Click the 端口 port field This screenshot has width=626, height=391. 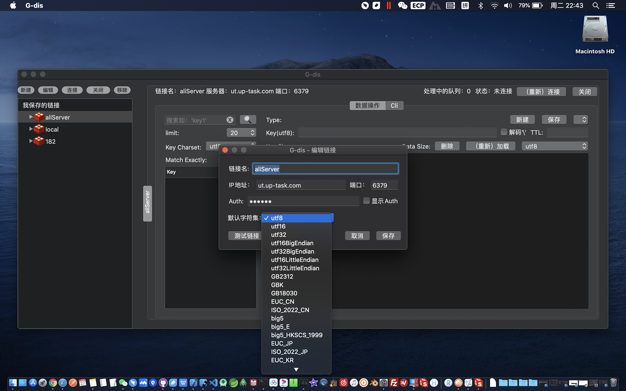[384, 185]
